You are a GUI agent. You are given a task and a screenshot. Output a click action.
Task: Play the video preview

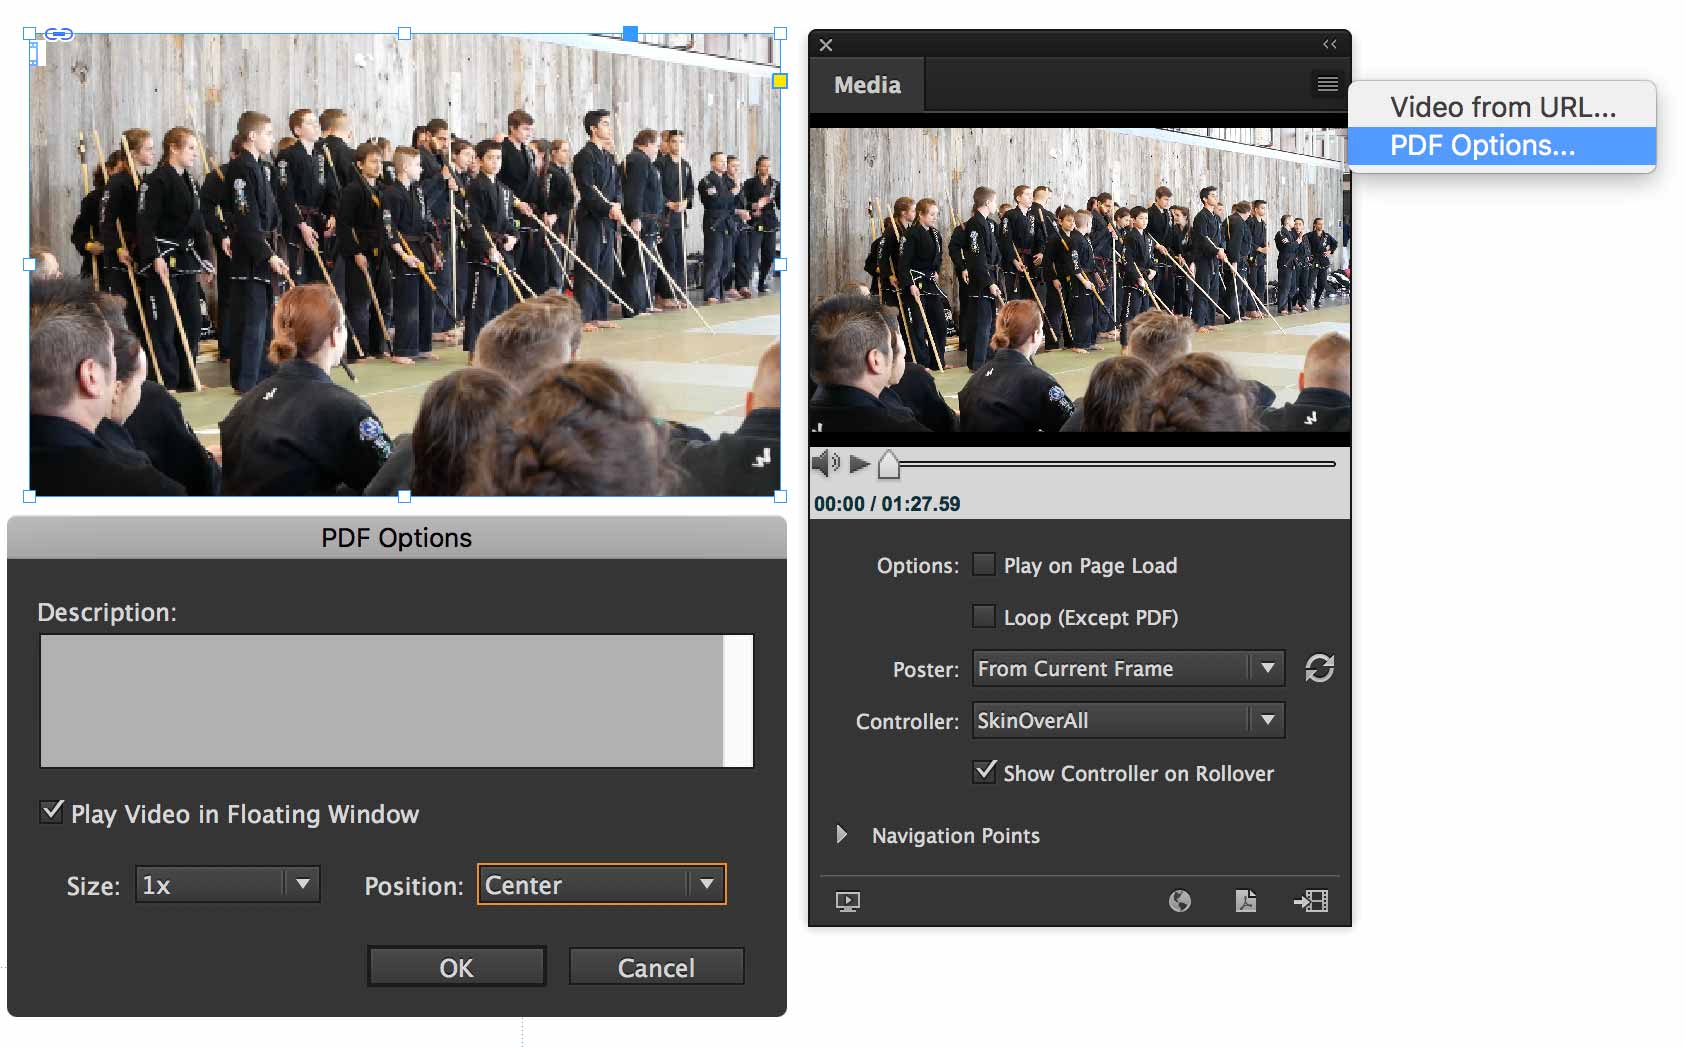pyautogui.click(x=859, y=464)
